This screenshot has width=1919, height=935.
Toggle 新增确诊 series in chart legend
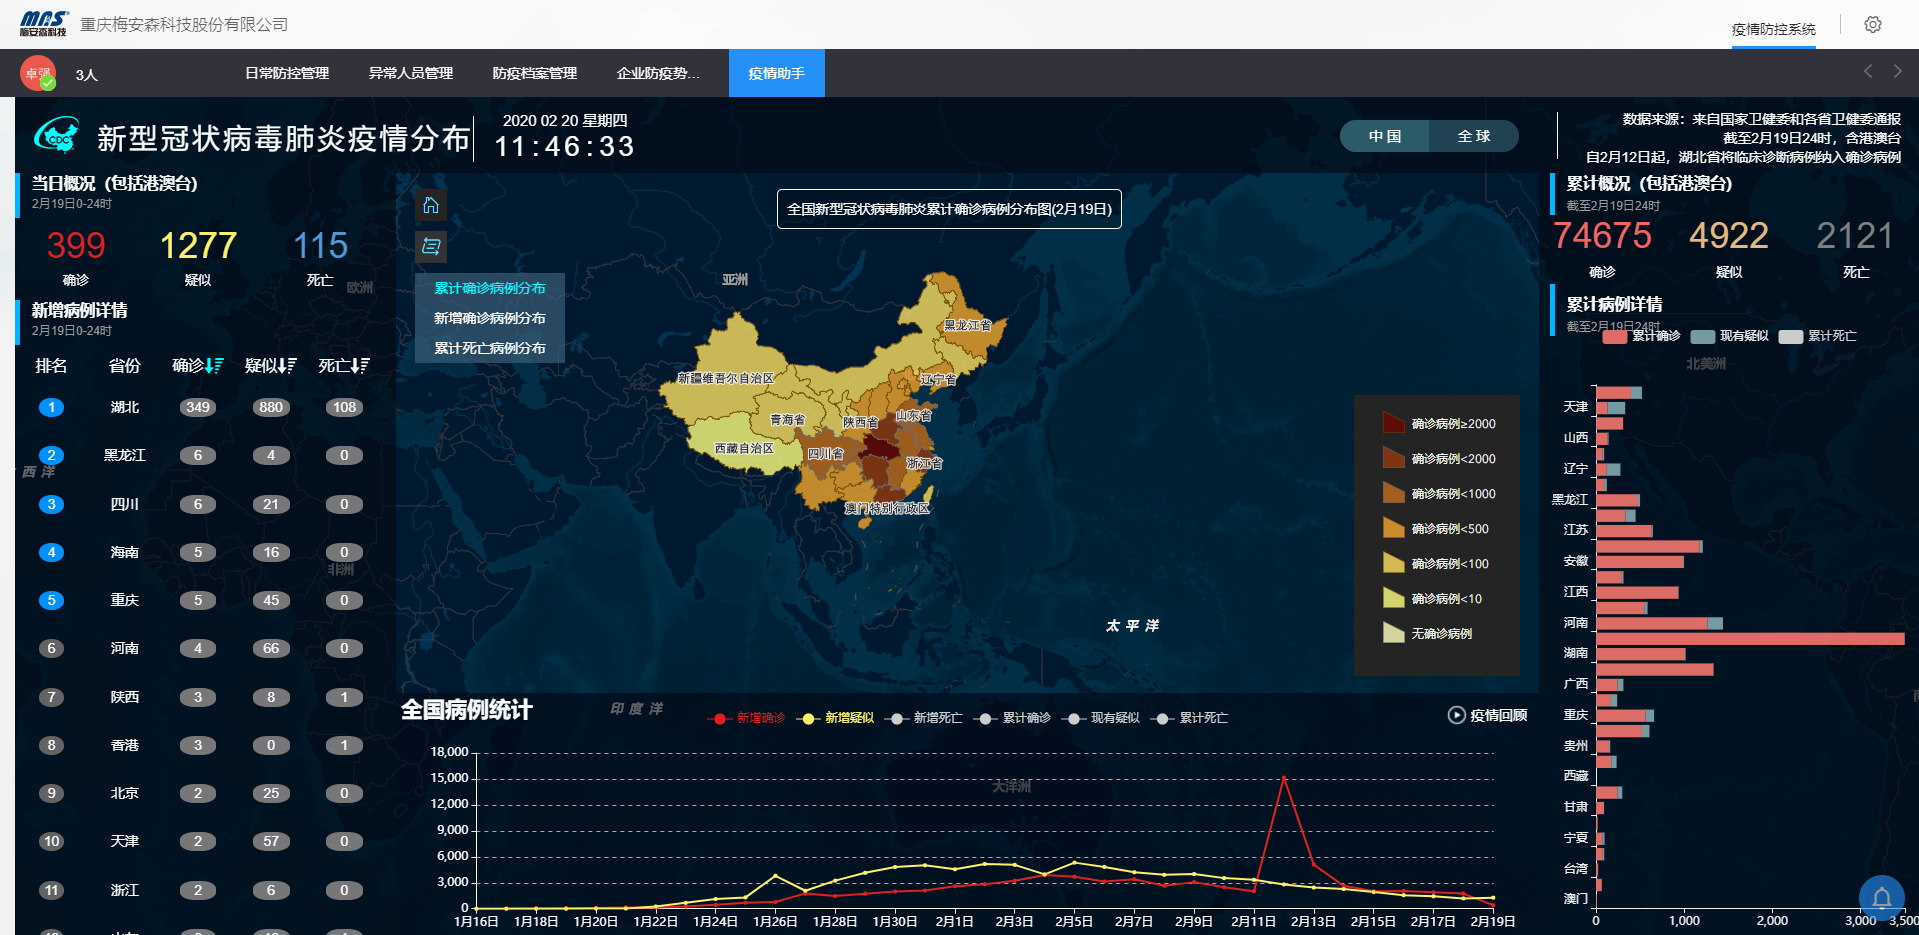[x=747, y=718]
